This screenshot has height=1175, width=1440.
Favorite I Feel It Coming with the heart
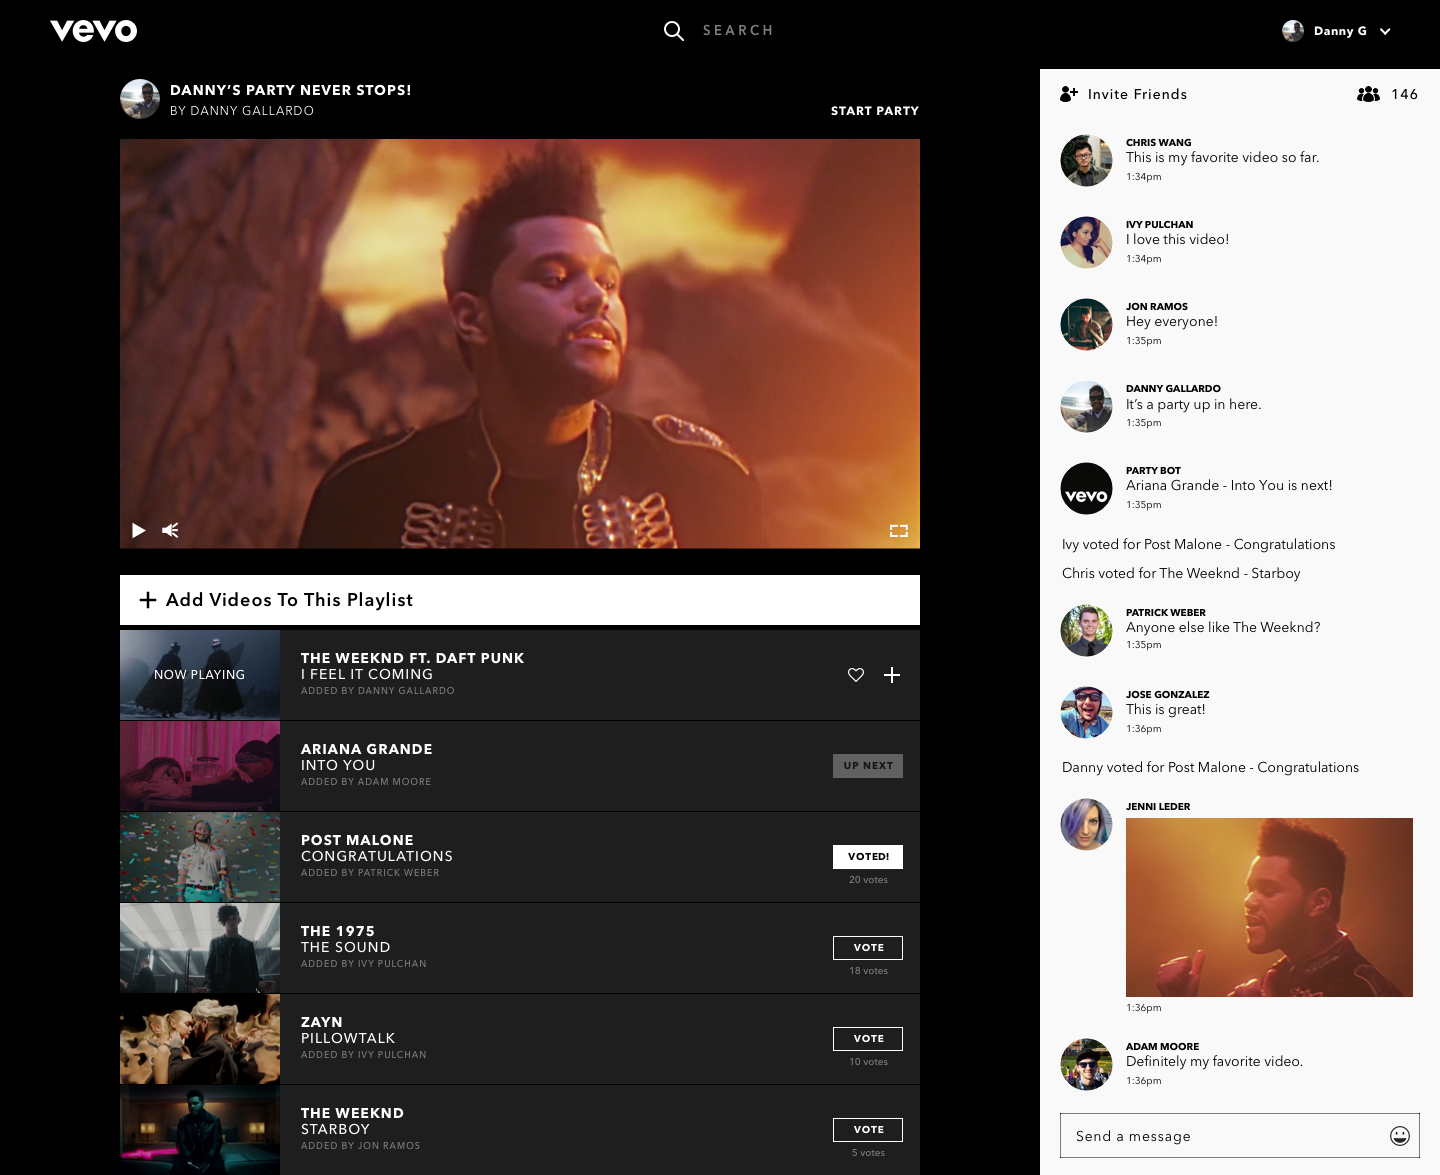click(x=856, y=675)
